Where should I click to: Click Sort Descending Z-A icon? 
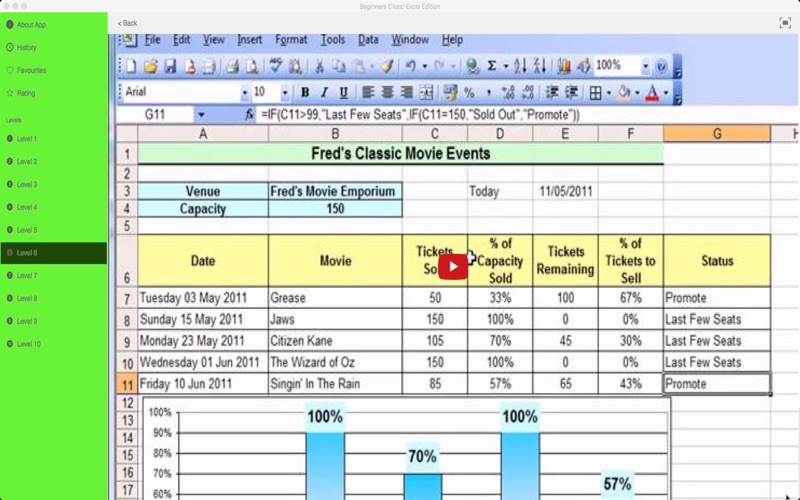[x=540, y=66]
